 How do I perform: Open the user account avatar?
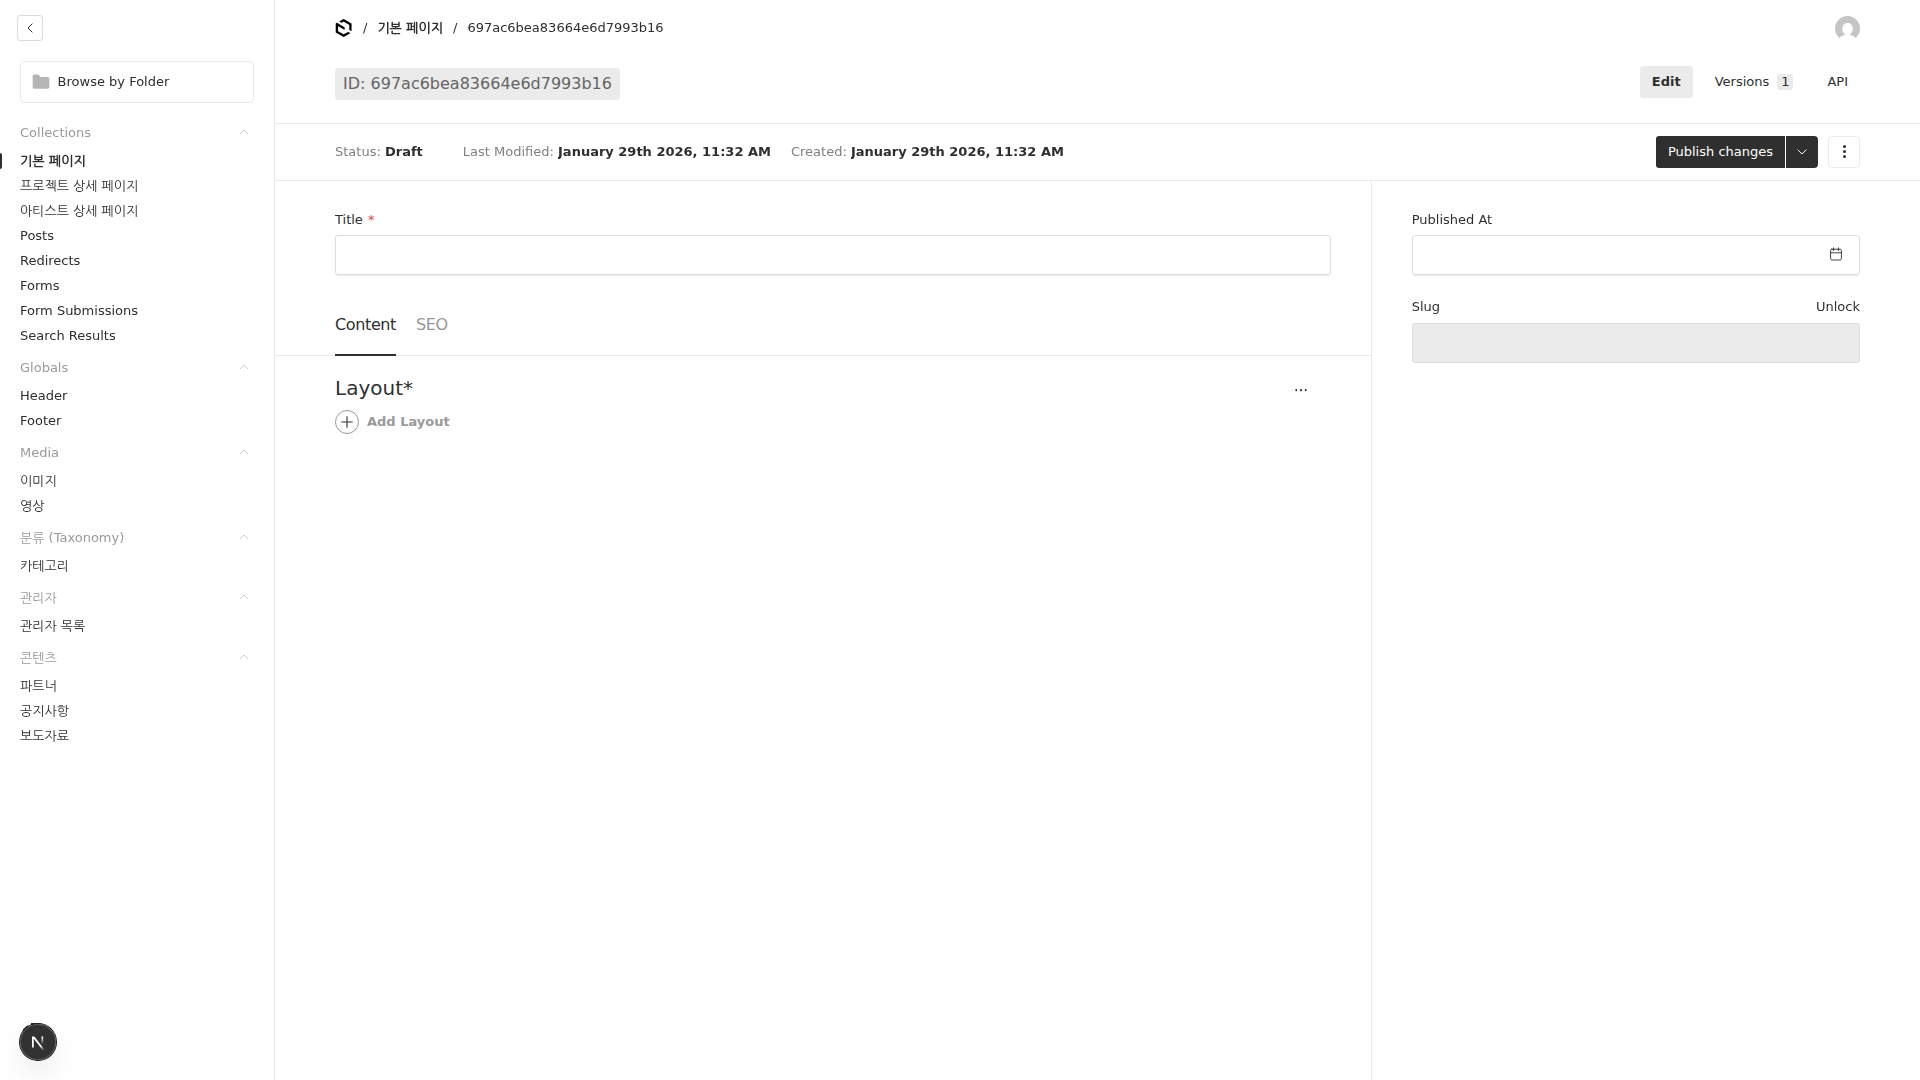tap(1847, 28)
